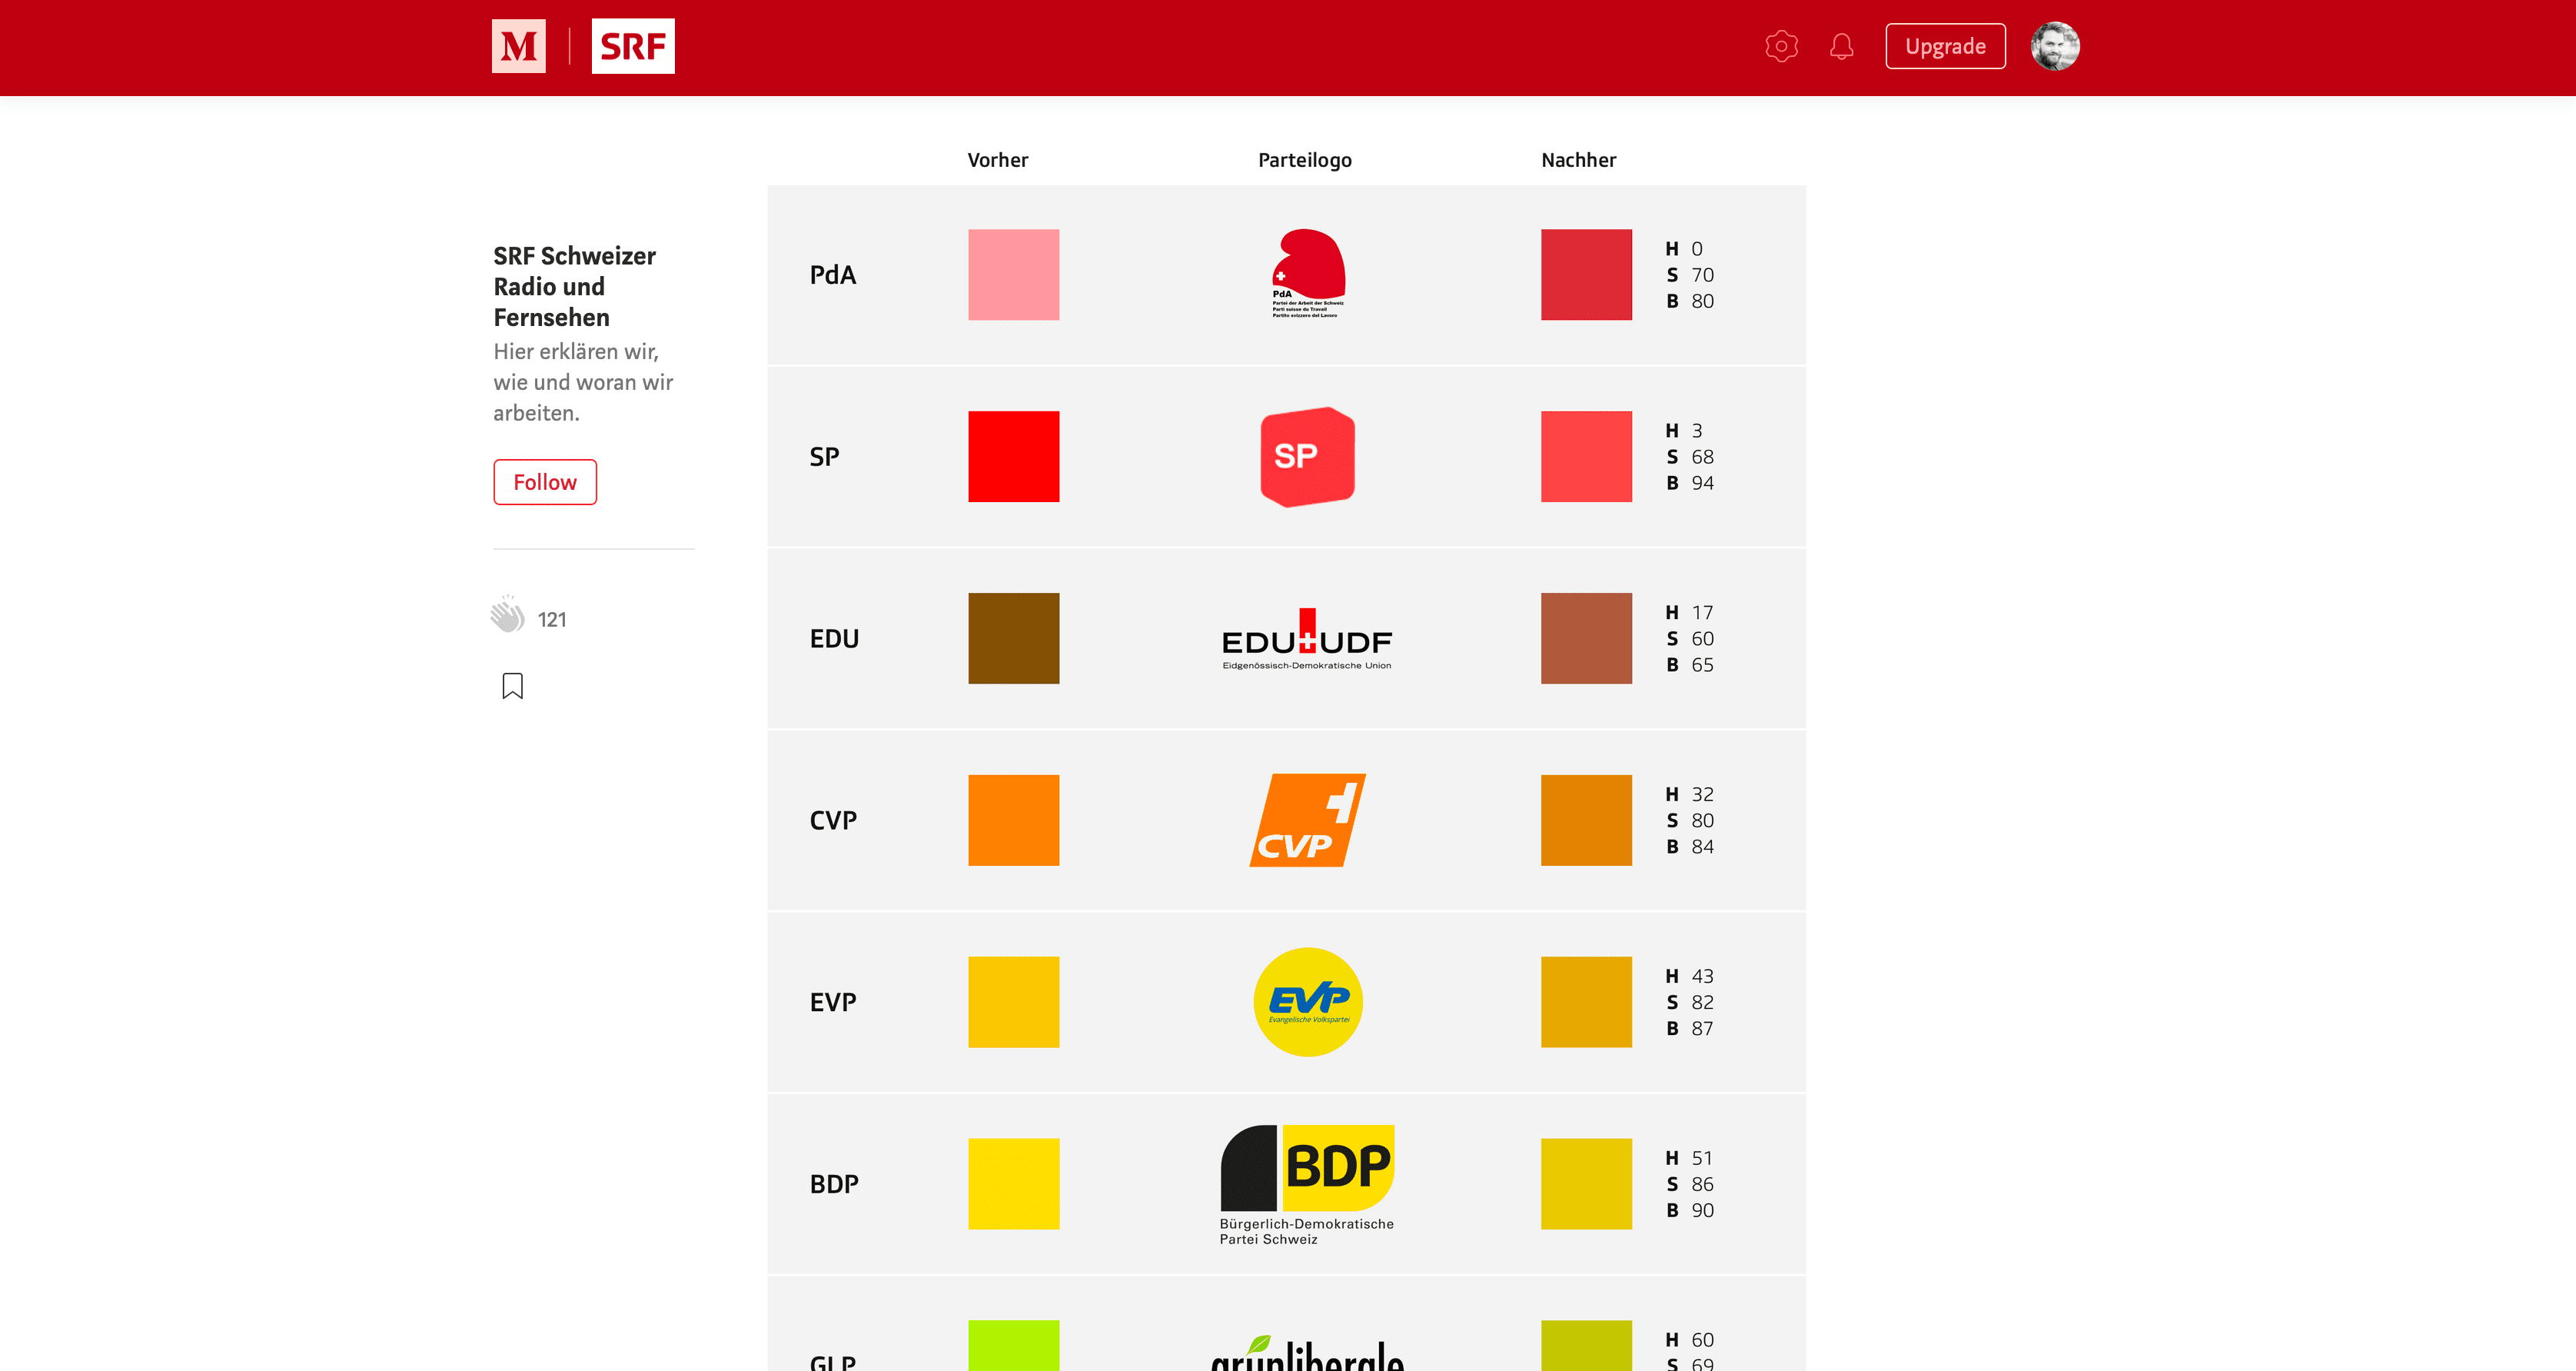Screen dimensions: 2576x1371
Task: Click the EDU hue value 17
Action: pos(1702,612)
